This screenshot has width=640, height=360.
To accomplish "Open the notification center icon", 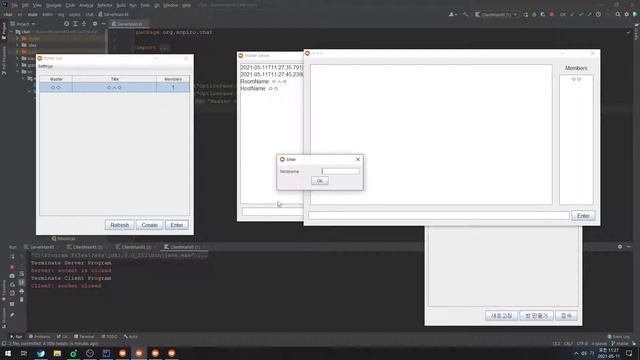I will [x=629, y=353].
